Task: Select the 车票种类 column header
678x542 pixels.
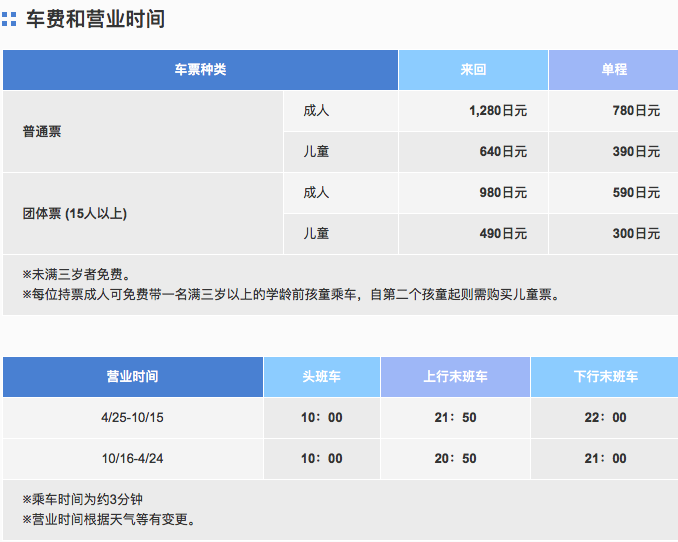Action: (x=200, y=70)
